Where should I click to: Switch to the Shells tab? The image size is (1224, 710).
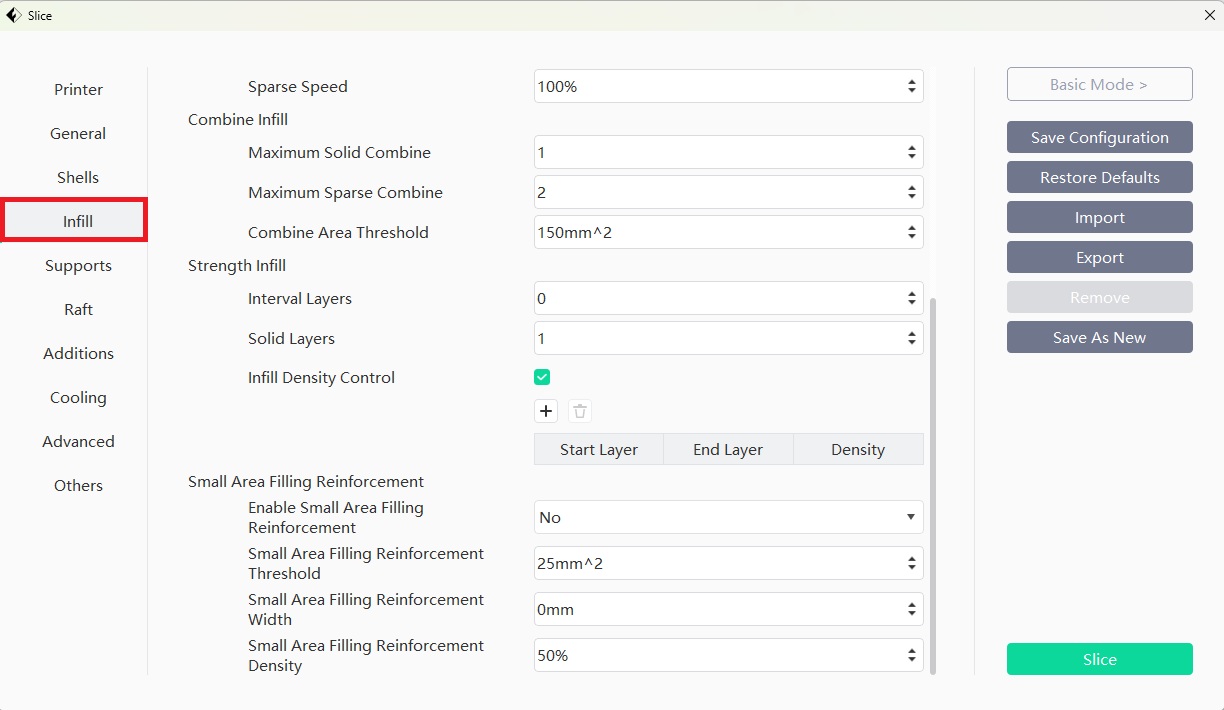coord(78,178)
